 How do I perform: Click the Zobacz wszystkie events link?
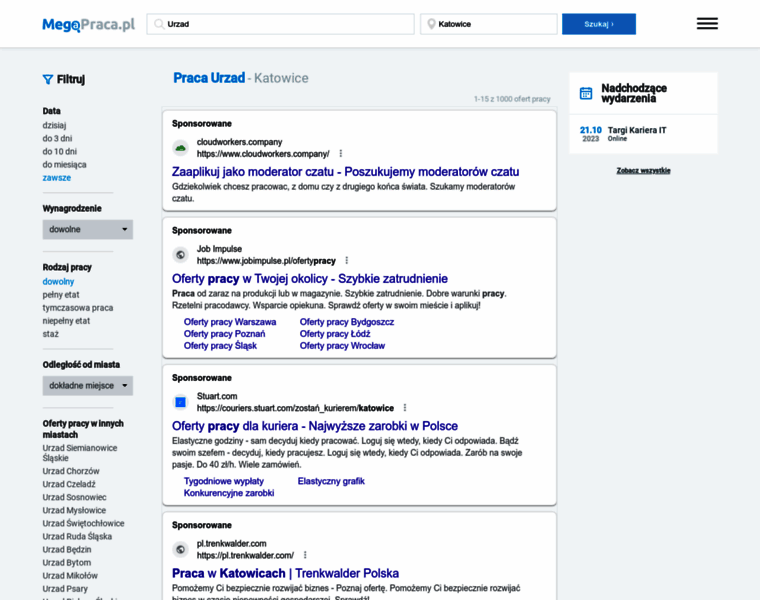coord(643,171)
